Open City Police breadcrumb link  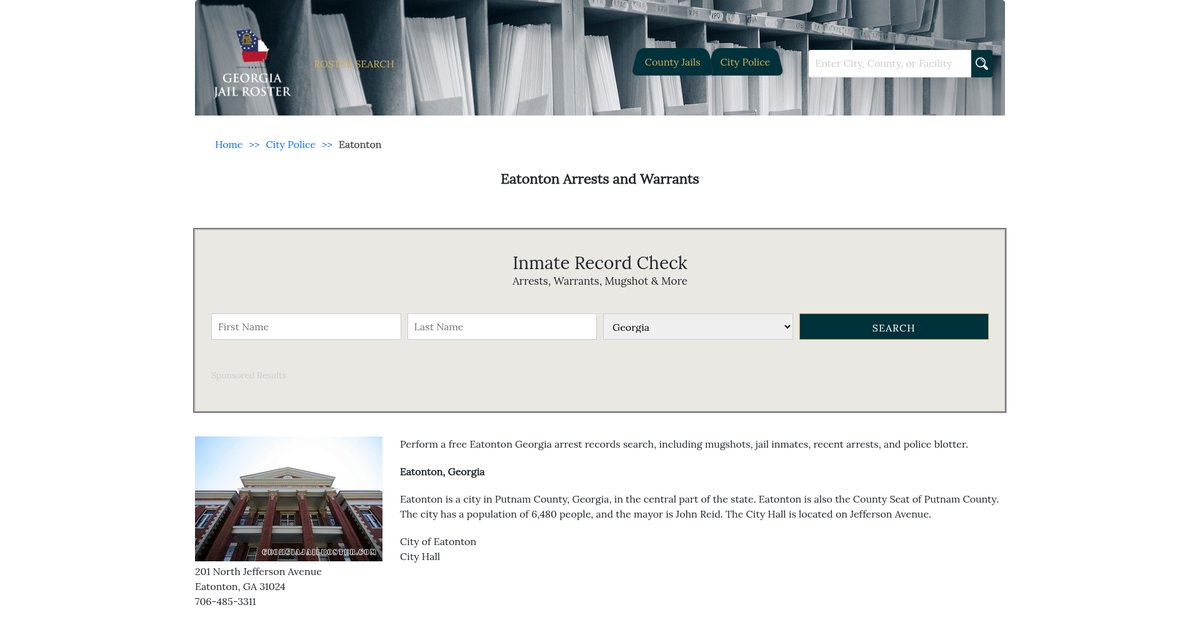[x=290, y=145]
